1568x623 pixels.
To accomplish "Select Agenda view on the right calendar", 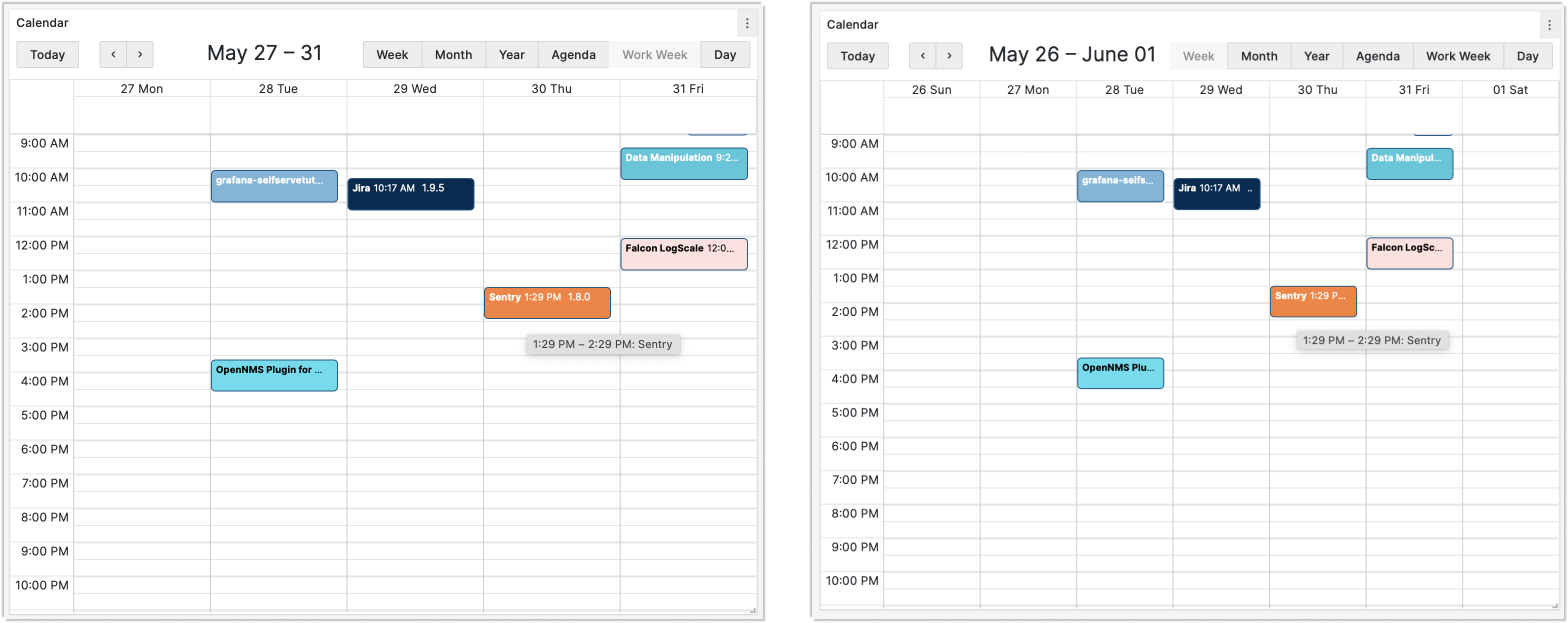I will coord(1377,55).
